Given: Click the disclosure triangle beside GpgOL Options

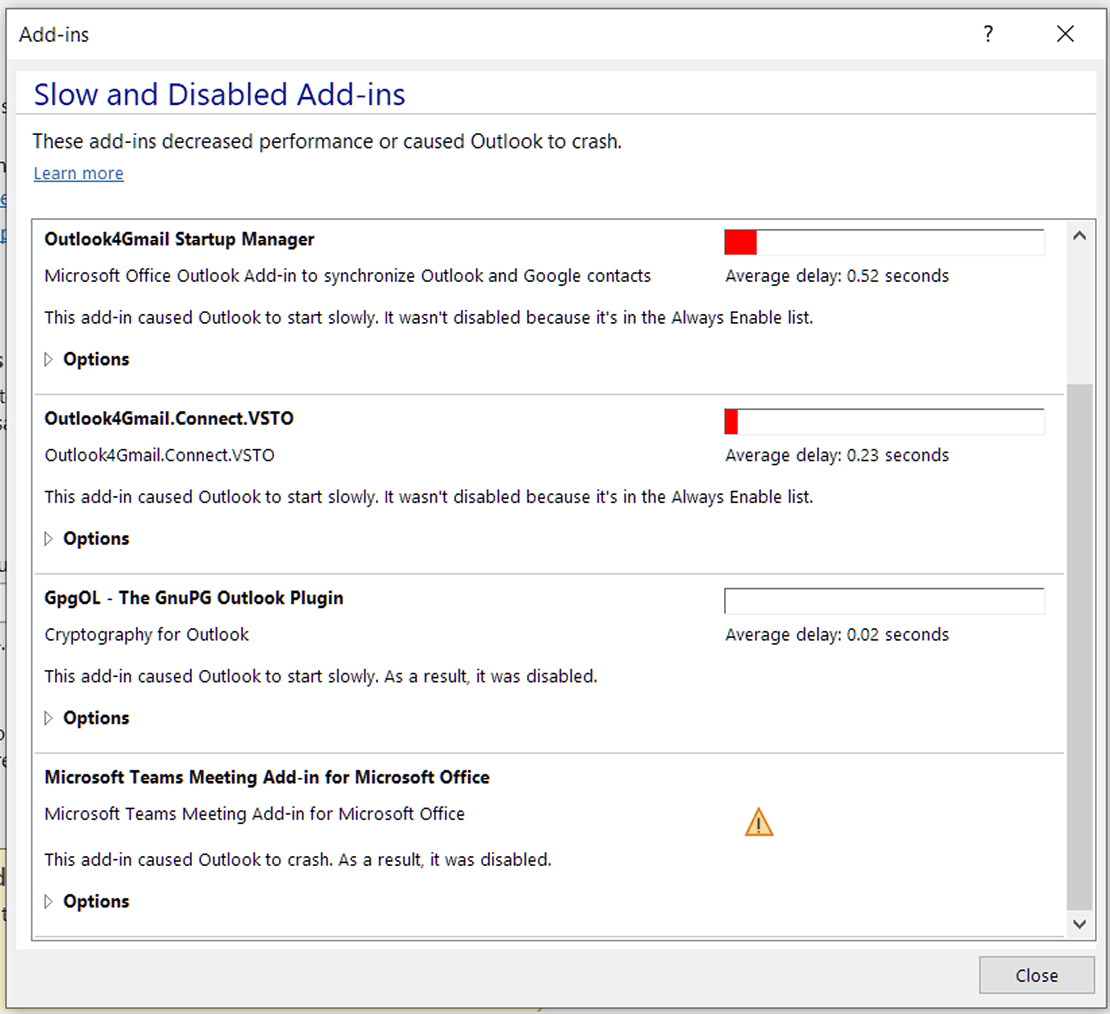Looking at the screenshot, I should (48, 718).
